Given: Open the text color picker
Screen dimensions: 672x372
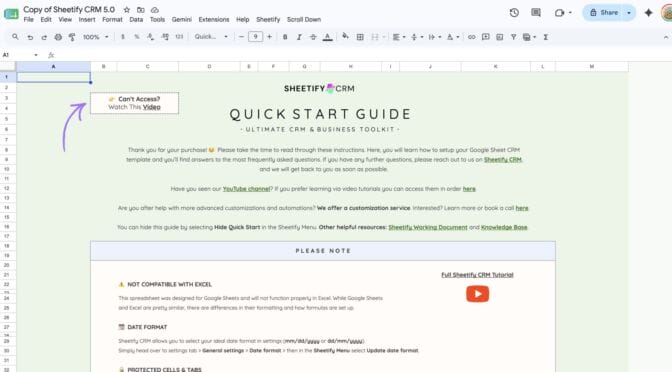Looking at the screenshot, I should coord(327,37).
